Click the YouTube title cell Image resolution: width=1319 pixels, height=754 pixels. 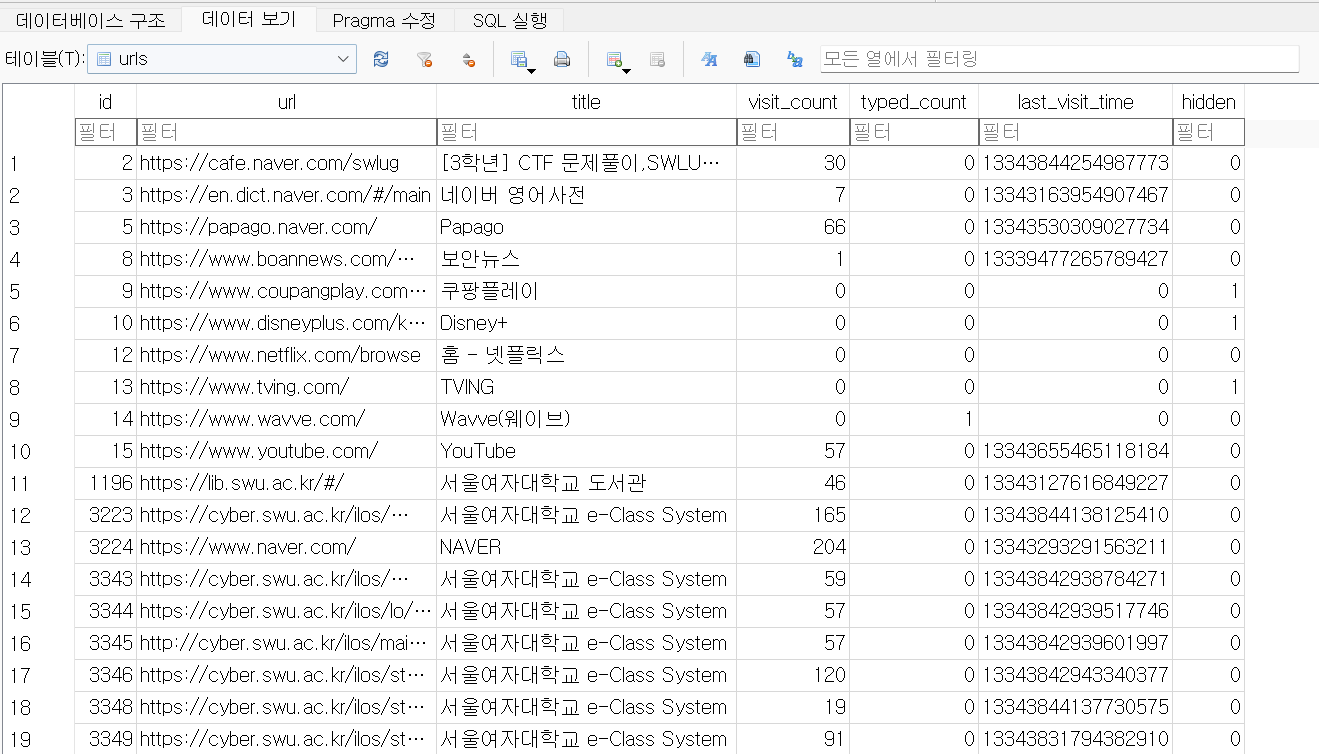click(x=586, y=451)
